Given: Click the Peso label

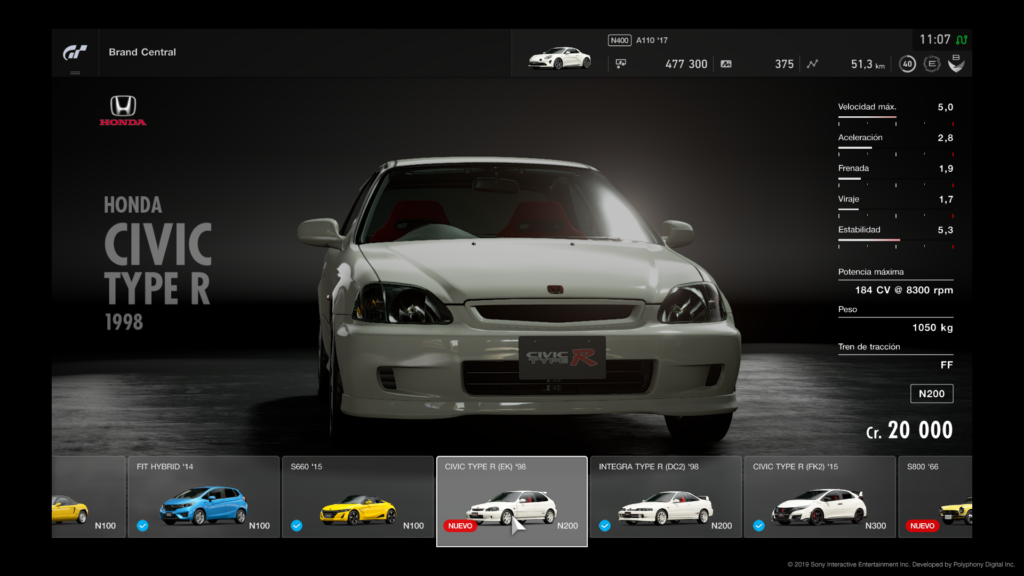Looking at the screenshot, I should [848, 310].
